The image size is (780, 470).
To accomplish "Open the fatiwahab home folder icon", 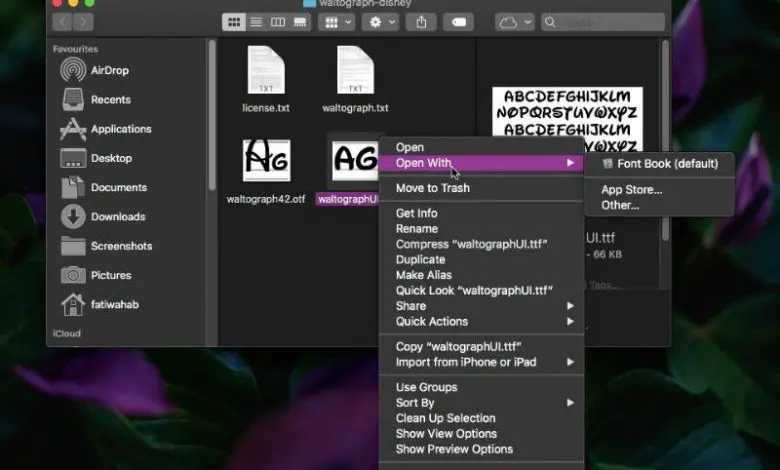I will pos(73,304).
